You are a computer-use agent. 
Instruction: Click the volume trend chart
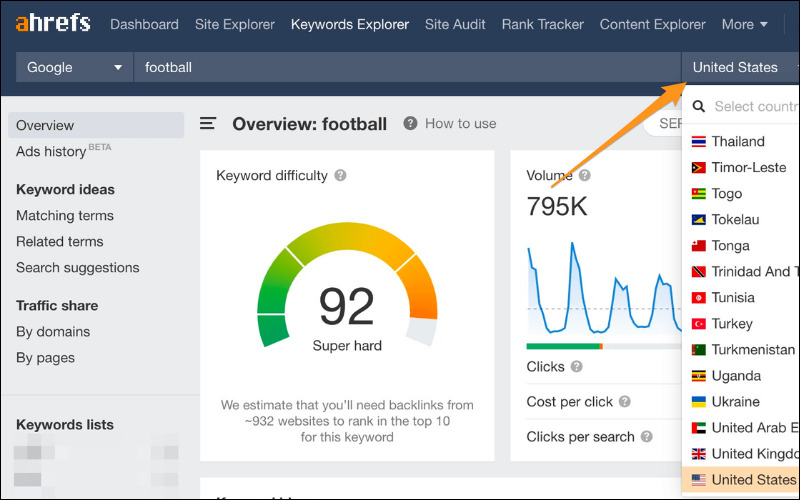click(x=604, y=288)
